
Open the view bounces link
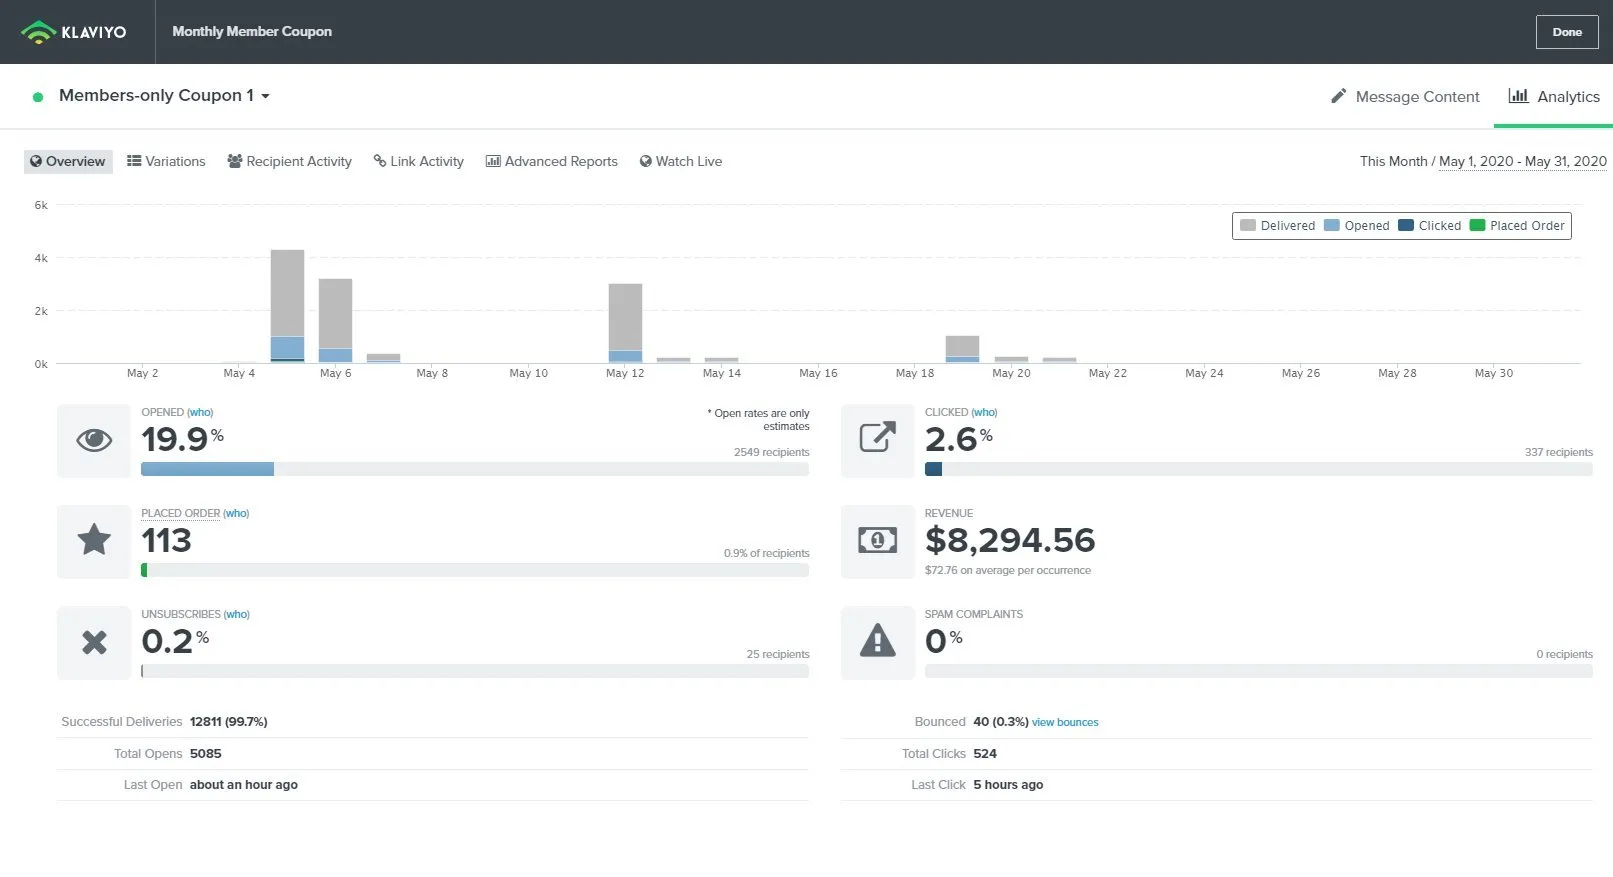click(x=1065, y=722)
